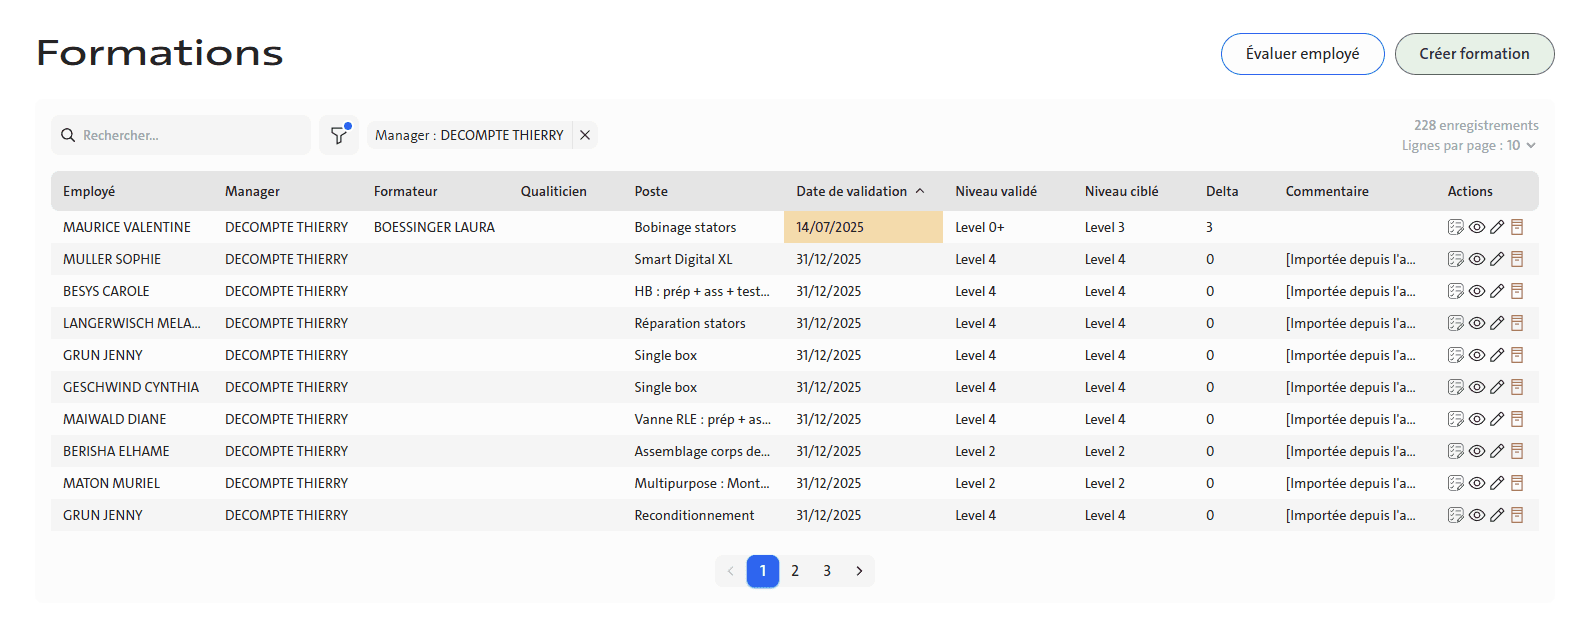Edit MULLER SOPHIE's formation with the pencil icon
This screenshot has height=626, width=1587.
click(x=1497, y=259)
